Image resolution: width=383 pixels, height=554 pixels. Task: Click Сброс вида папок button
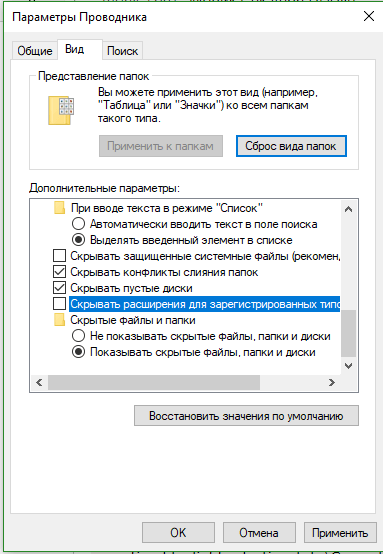click(291, 146)
